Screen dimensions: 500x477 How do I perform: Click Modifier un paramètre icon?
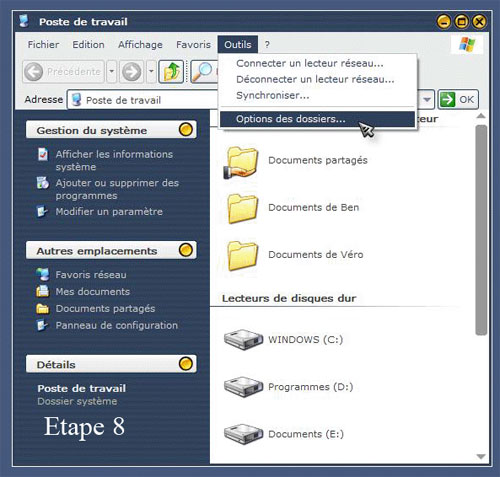[x=42, y=211]
